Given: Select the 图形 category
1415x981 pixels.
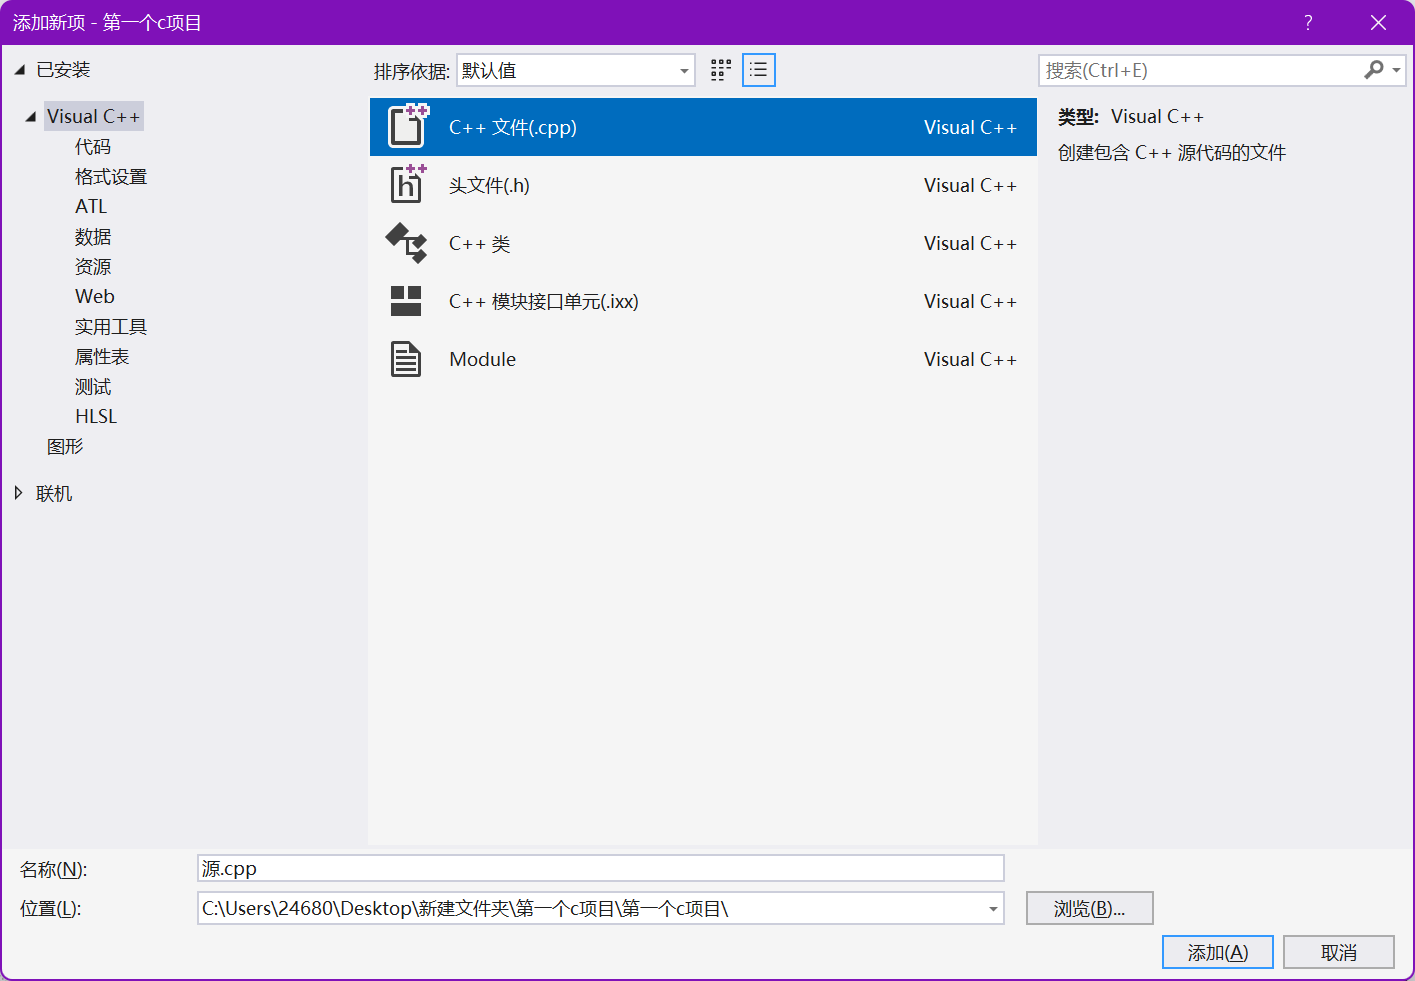Looking at the screenshot, I should [x=65, y=447].
